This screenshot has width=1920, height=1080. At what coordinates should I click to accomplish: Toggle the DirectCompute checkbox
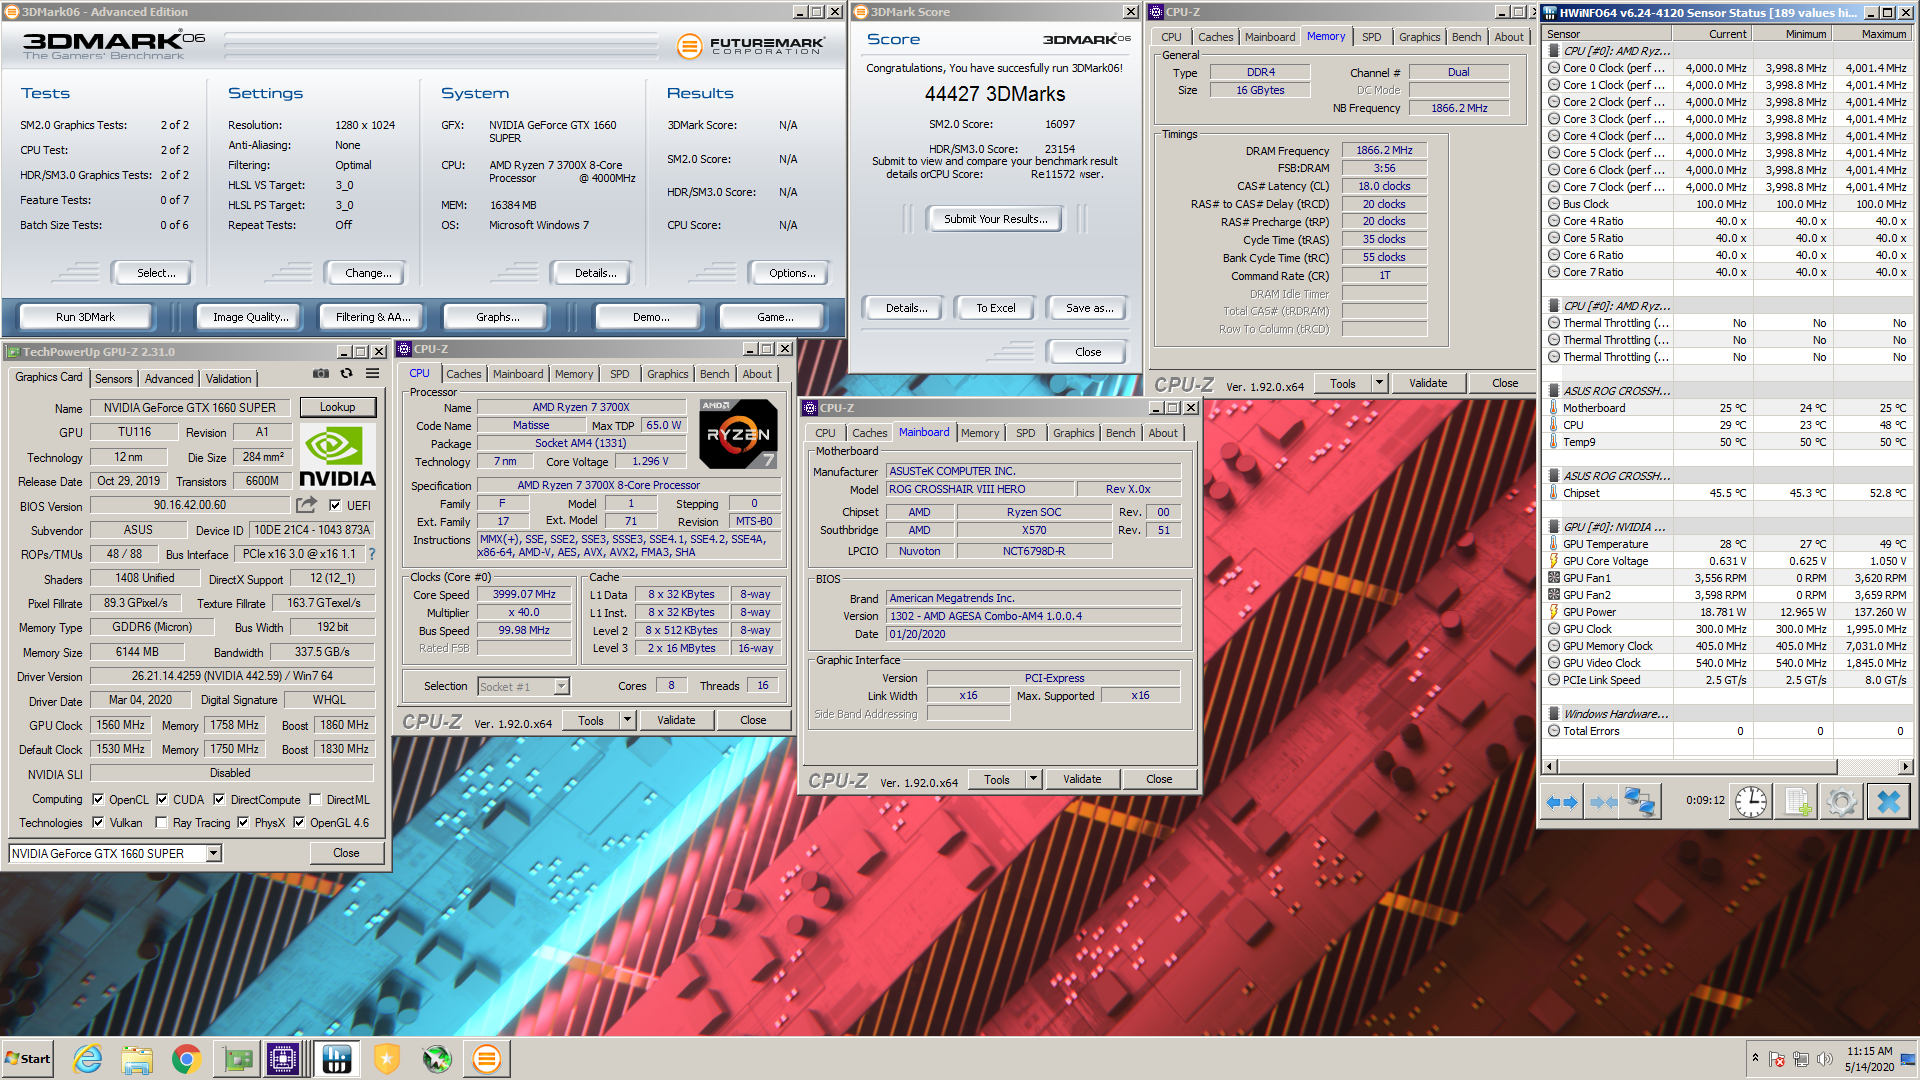tap(219, 799)
